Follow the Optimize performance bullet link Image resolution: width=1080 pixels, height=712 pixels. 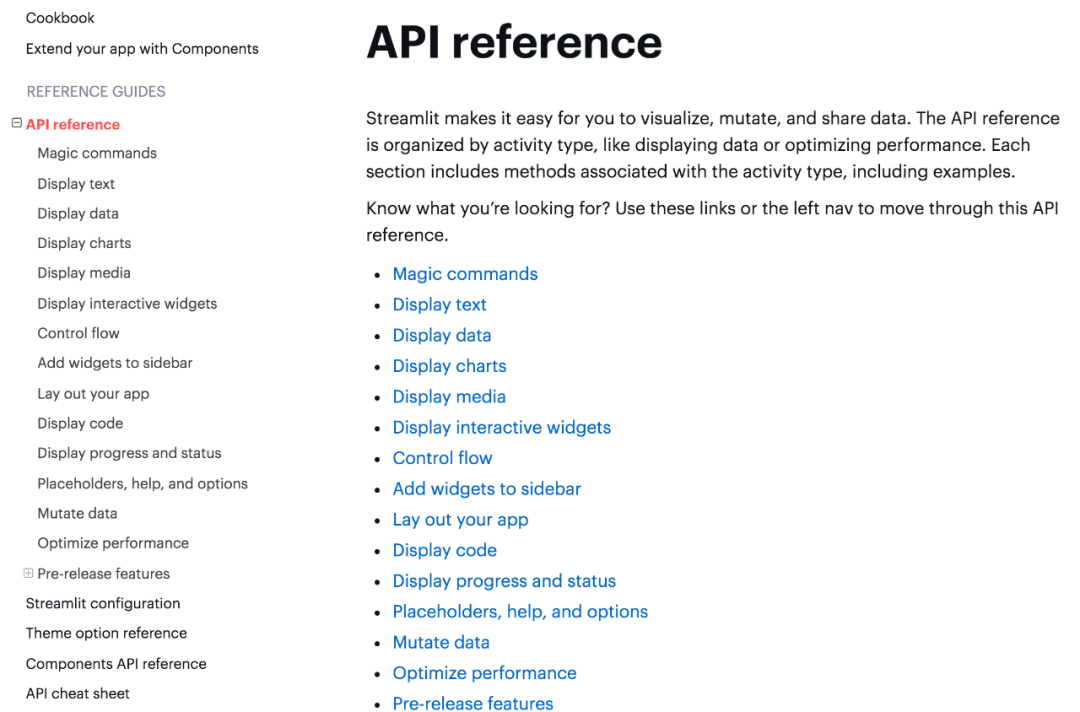[484, 673]
